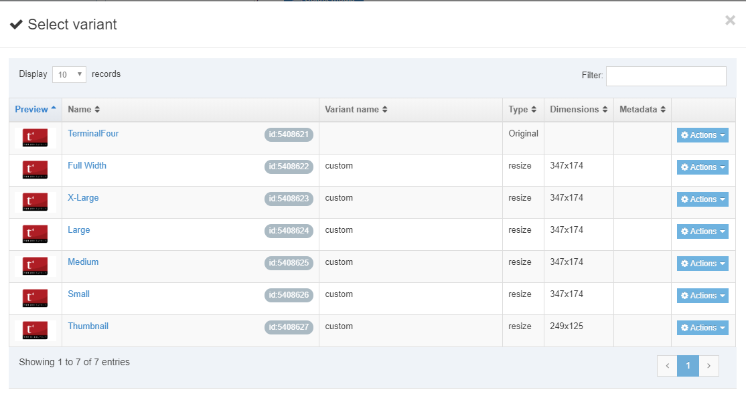Open Actions menu for Thumbnail row
746x394 pixels.
pos(702,327)
